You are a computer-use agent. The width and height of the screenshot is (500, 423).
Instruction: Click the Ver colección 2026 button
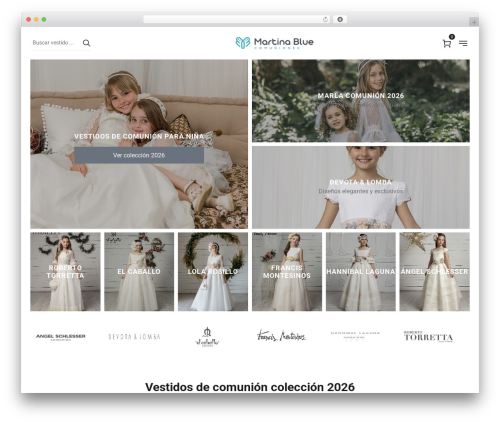[x=139, y=155]
